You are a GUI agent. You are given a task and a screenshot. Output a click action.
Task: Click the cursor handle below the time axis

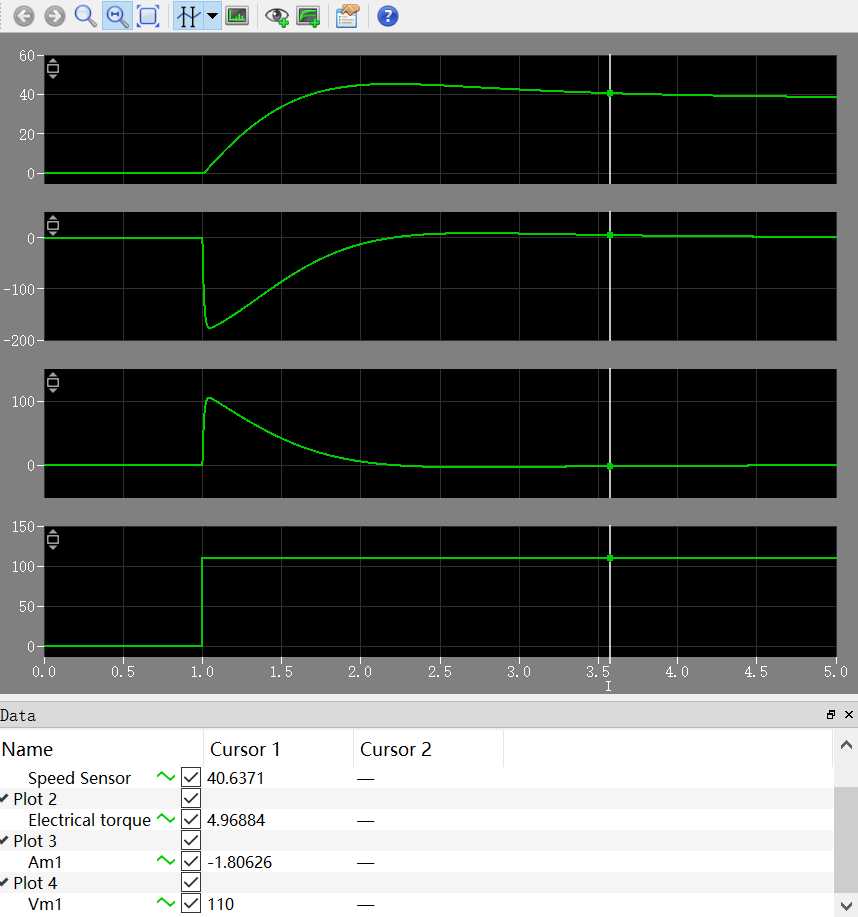point(608,686)
